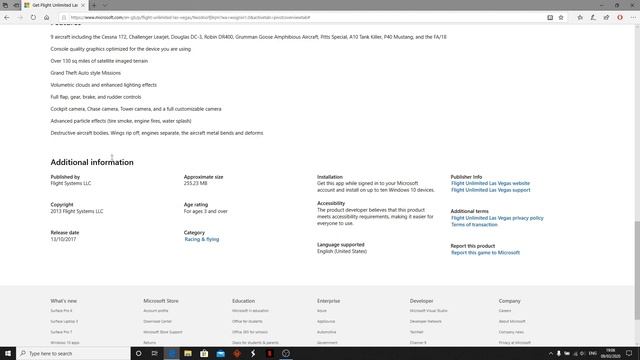Open About Microsoft footer link
This screenshot has width=640, height=360.
[x=512, y=321]
